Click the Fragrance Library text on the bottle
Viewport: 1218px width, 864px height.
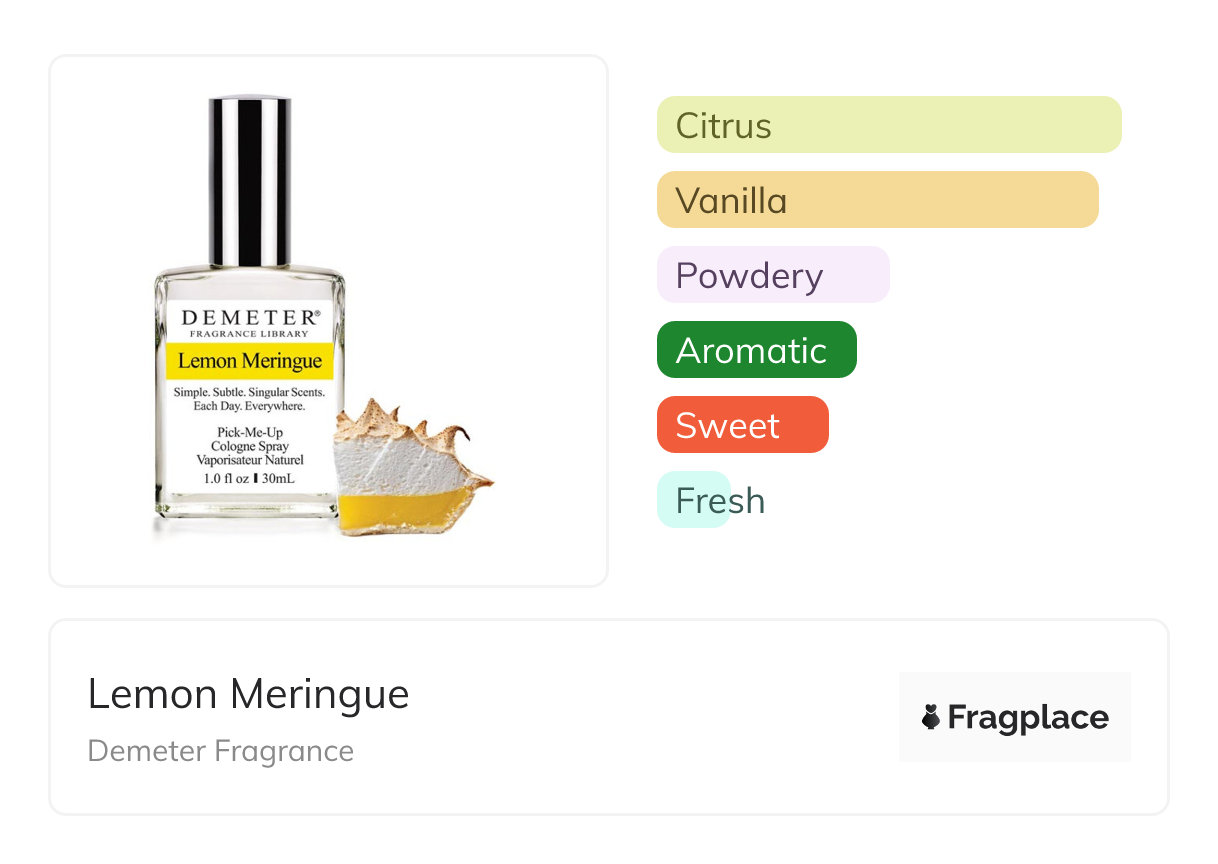pyautogui.click(x=250, y=334)
